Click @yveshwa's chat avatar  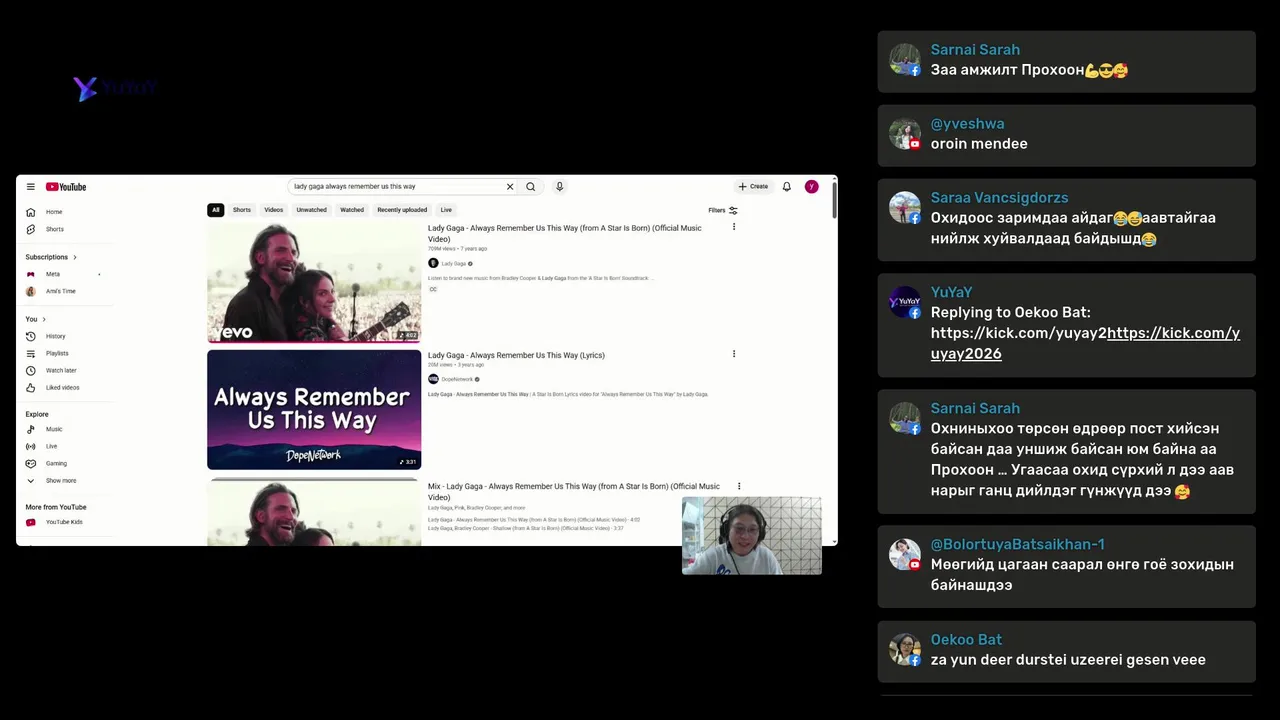click(905, 134)
